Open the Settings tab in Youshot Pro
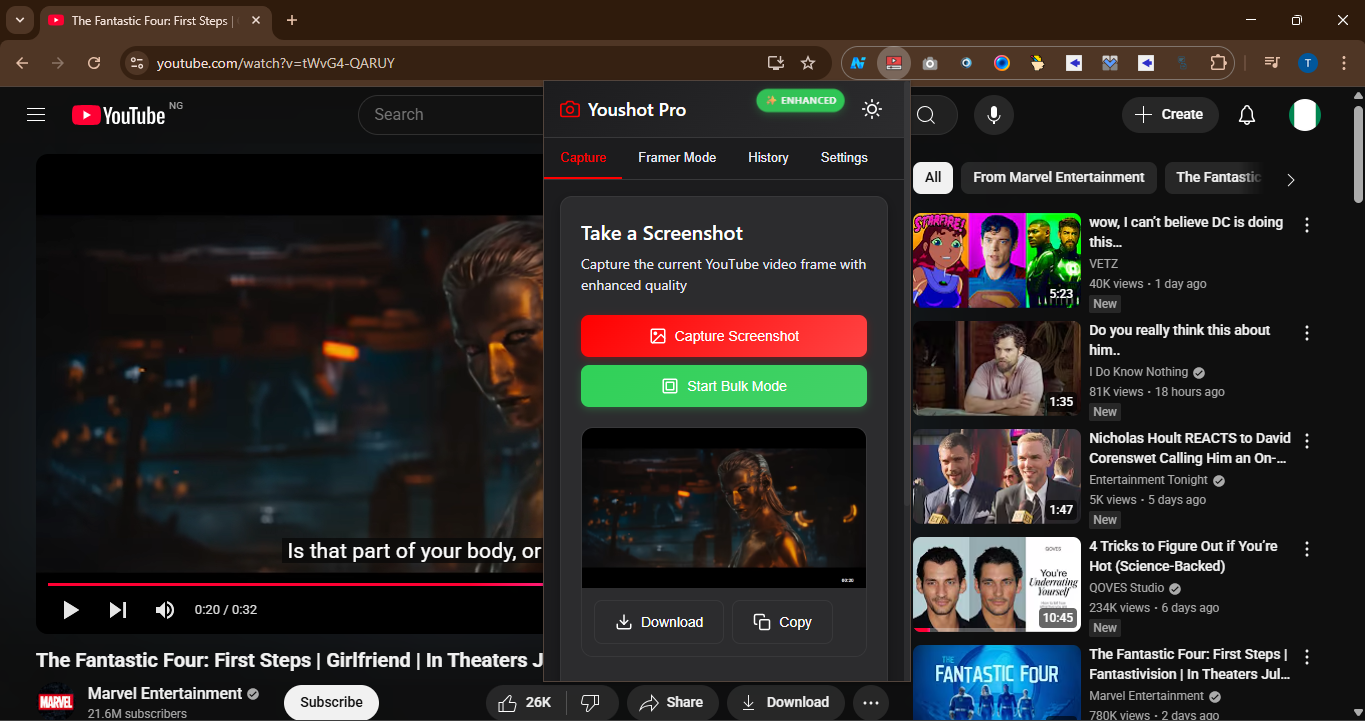 [844, 157]
